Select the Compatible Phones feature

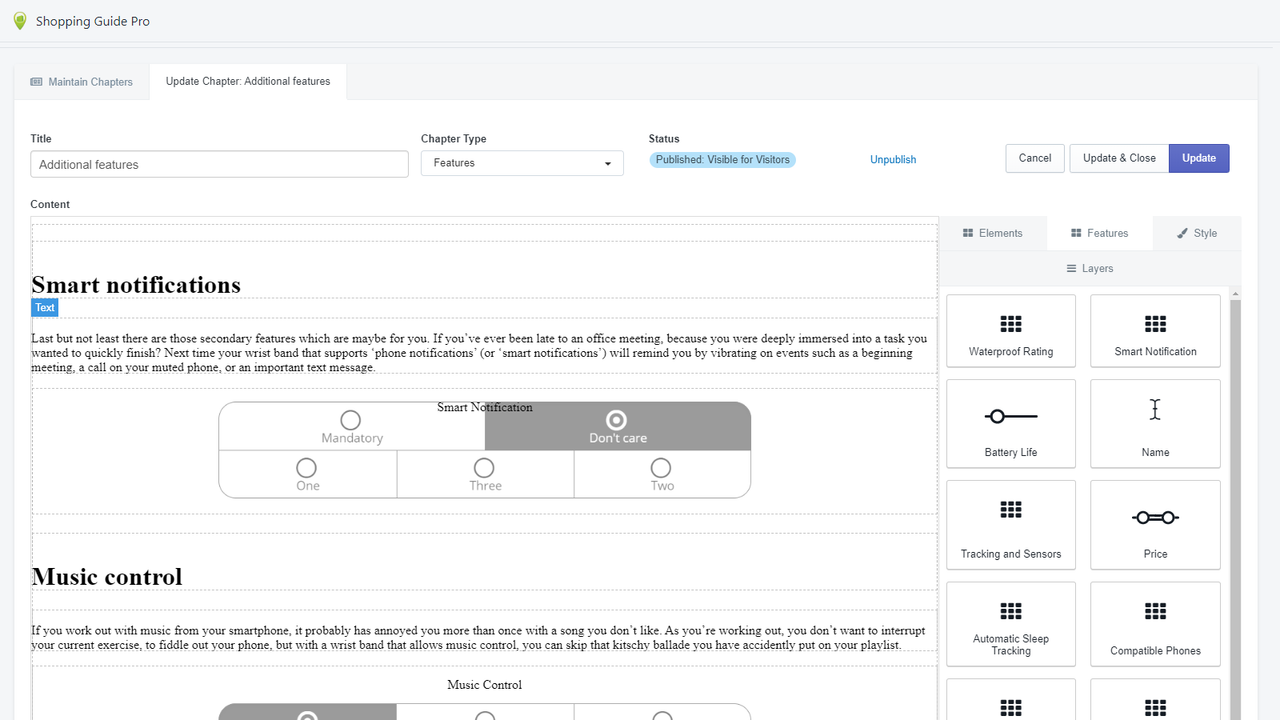[1154, 623]
